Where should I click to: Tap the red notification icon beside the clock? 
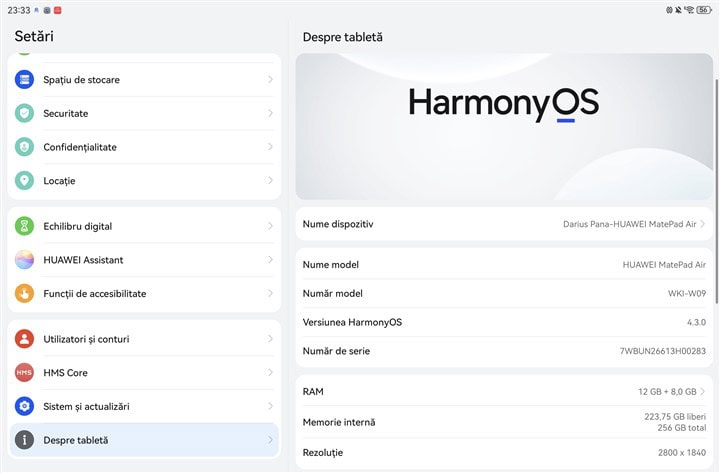(x=57, y=10)
